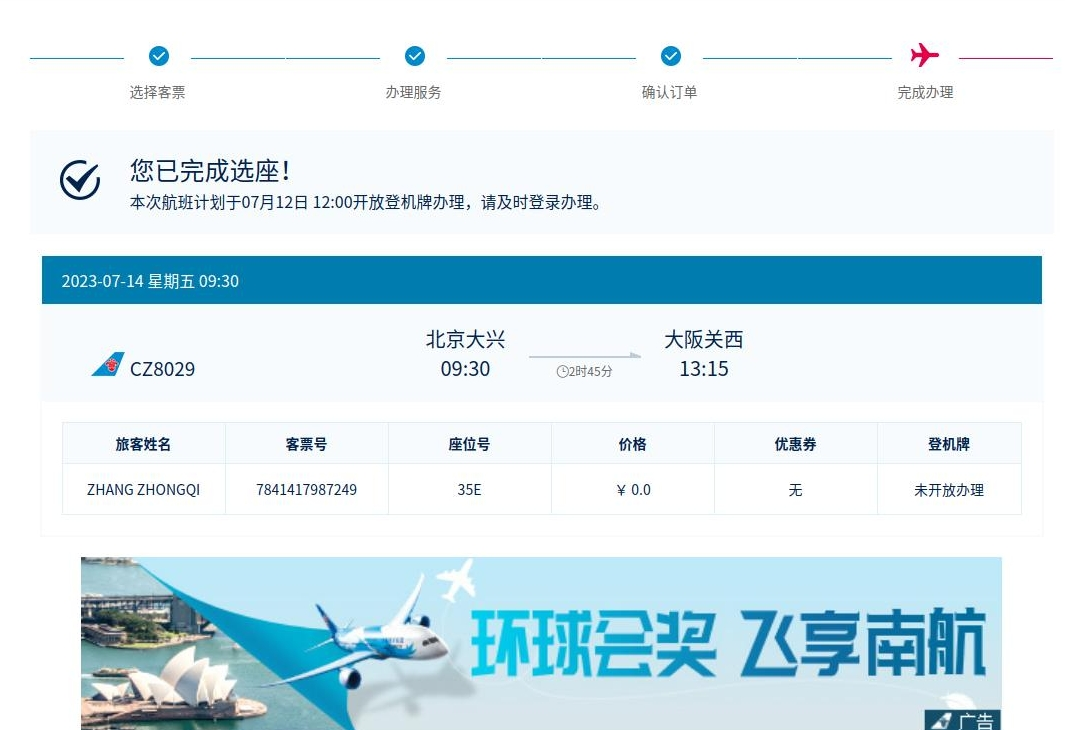This screenshot has height=730, width=1065.
Task: Open the 环球会奖 飞享南航 banner text
Action: pos(728,643)
